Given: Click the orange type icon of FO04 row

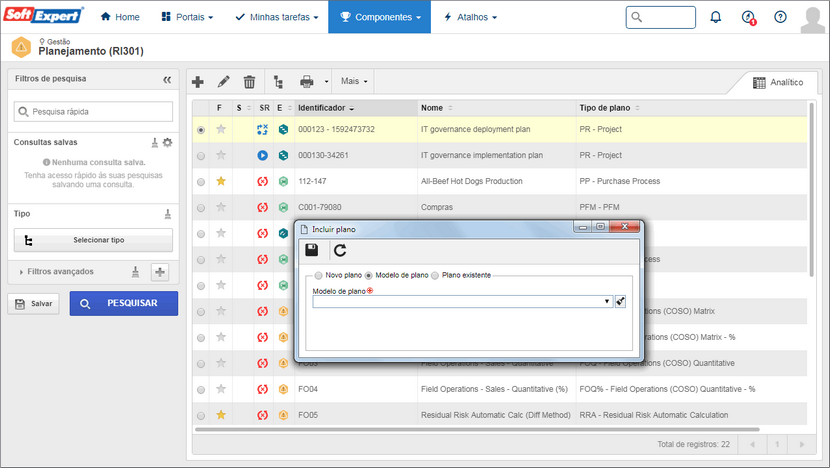Looking at the screenshot, I should click(283, 389).
